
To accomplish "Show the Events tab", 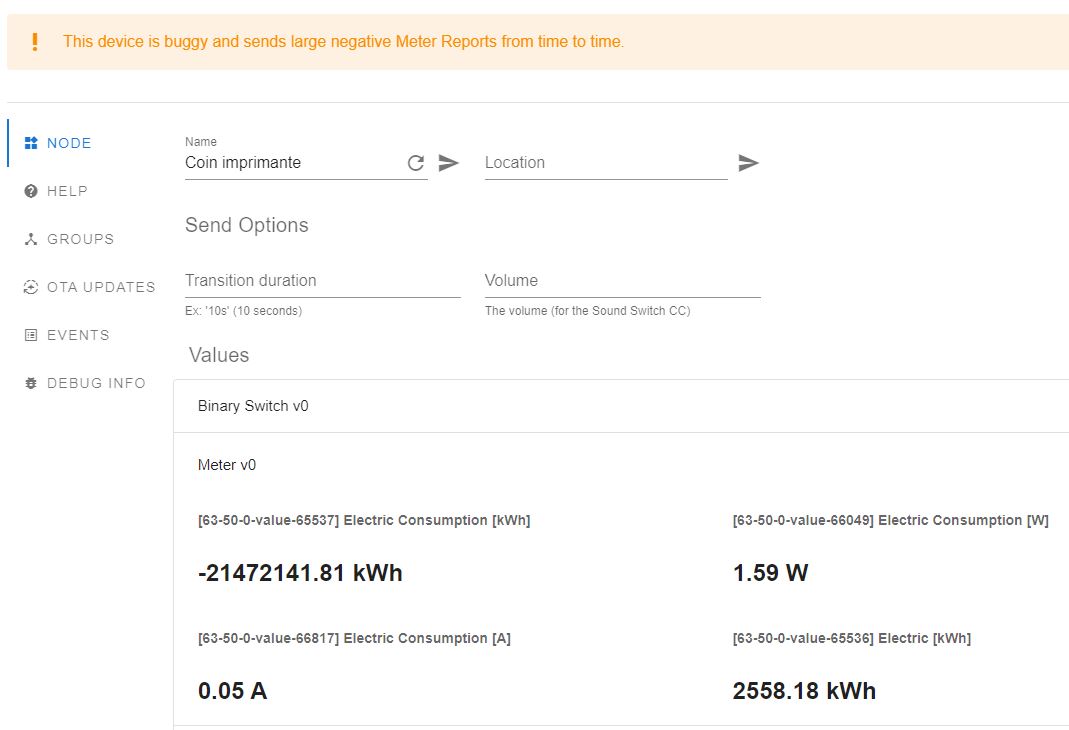I will coord(78,335).
